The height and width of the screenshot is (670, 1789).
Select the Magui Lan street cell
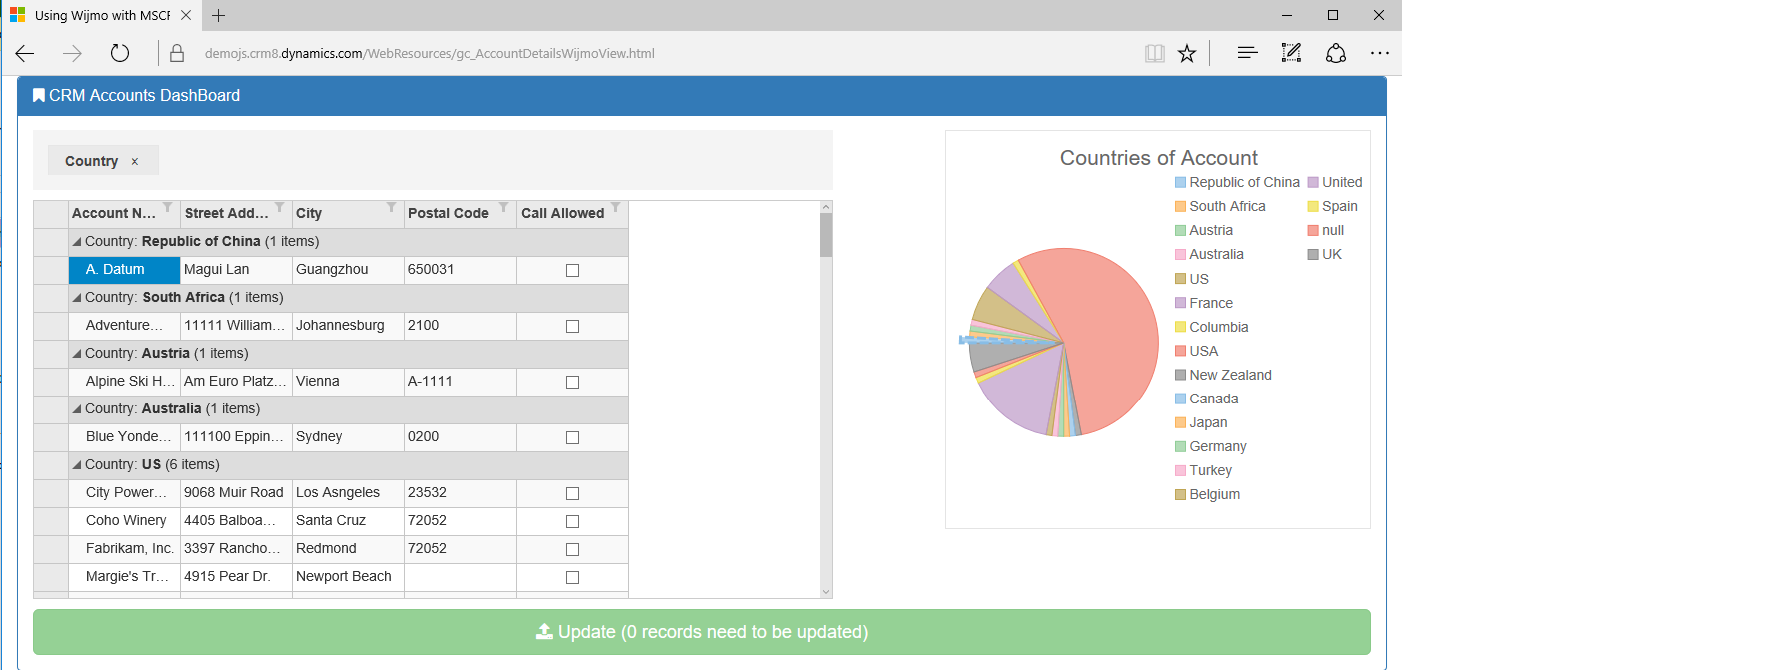(237, 270)
